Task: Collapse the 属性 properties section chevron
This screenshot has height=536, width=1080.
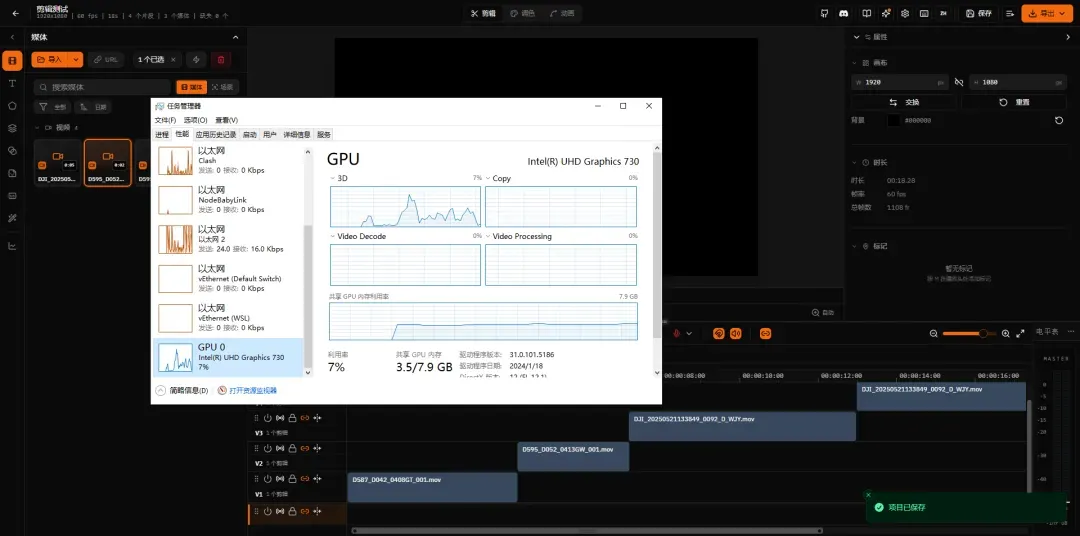Action: point(857,37)
